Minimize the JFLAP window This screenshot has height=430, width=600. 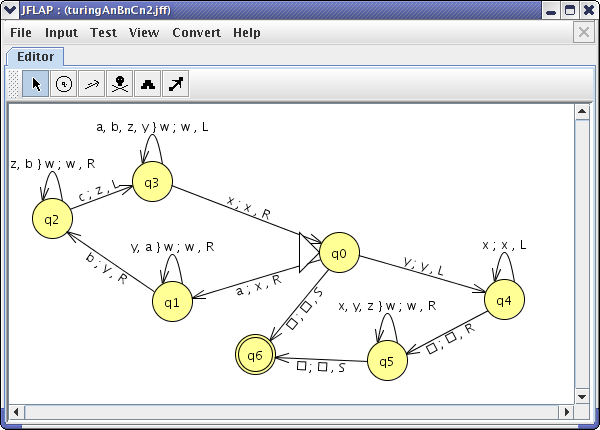pyautogui.click(x=551, y=10)
